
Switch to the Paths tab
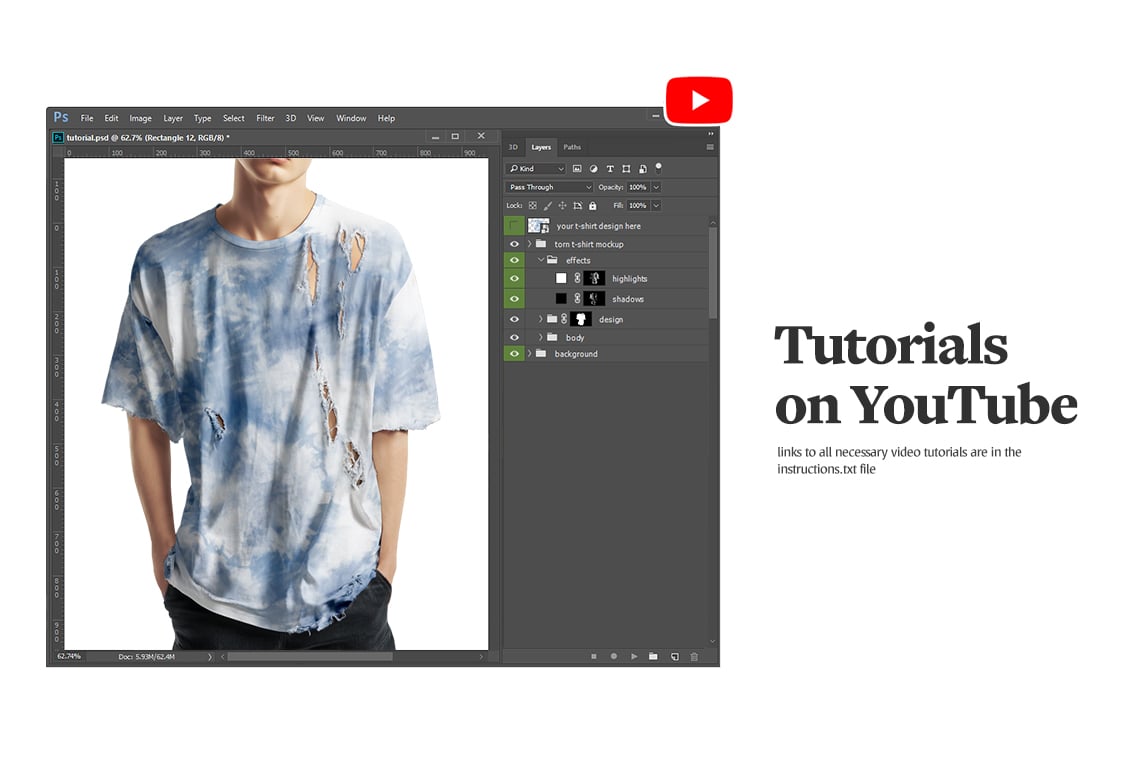571,147
